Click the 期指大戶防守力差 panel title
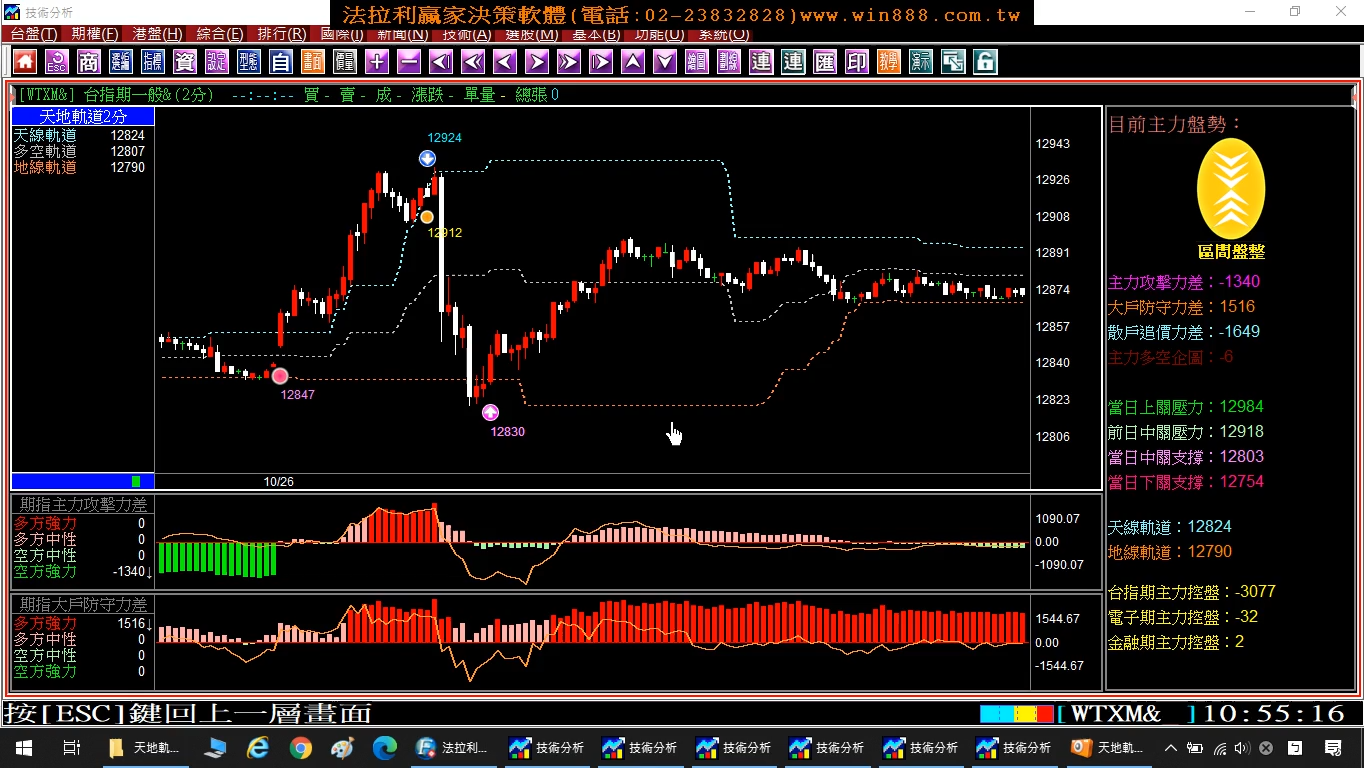The width and height of the screenshot is (1364, 768). (83, 605)
